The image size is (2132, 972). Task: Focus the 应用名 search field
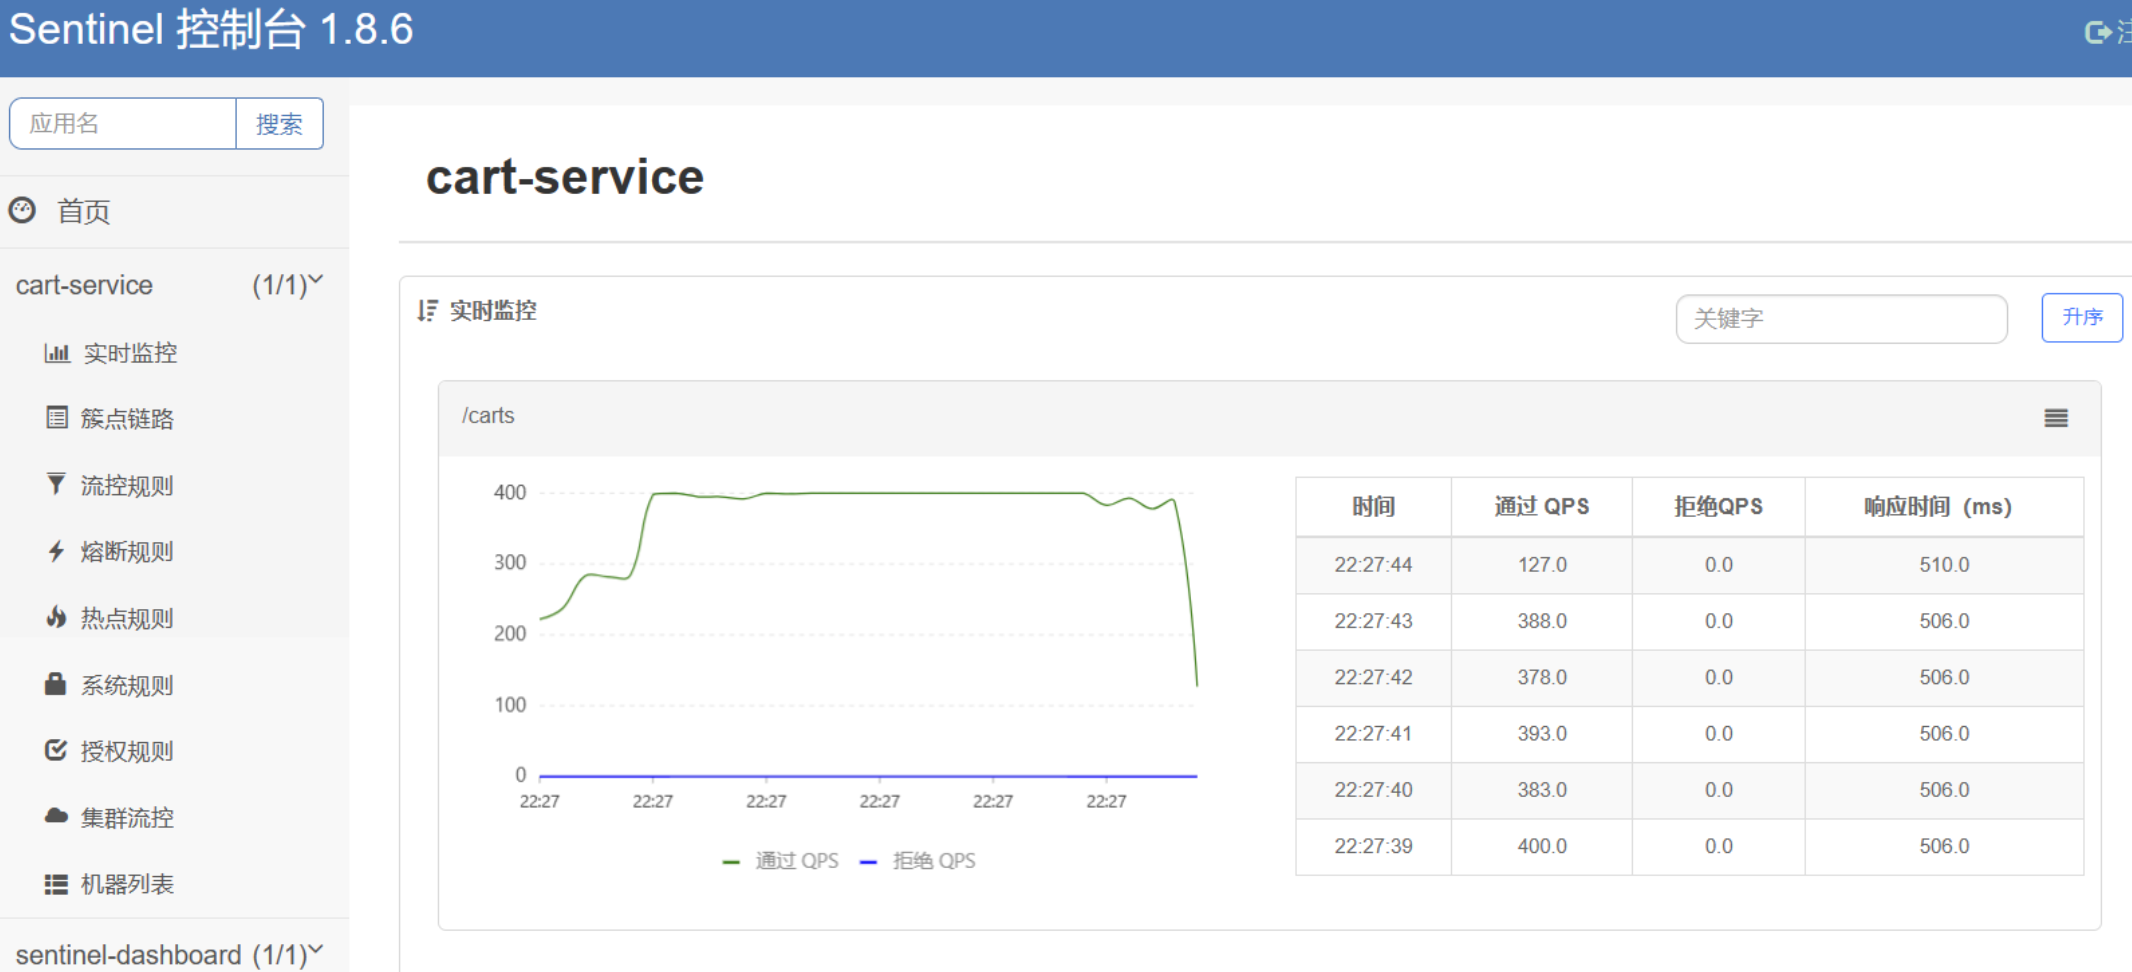point(123,124)
